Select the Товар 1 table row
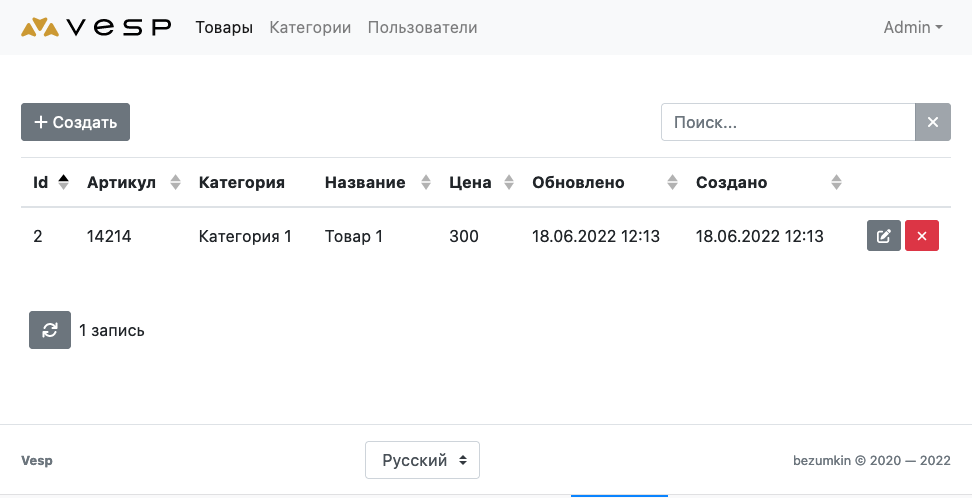 coord(485,236)
